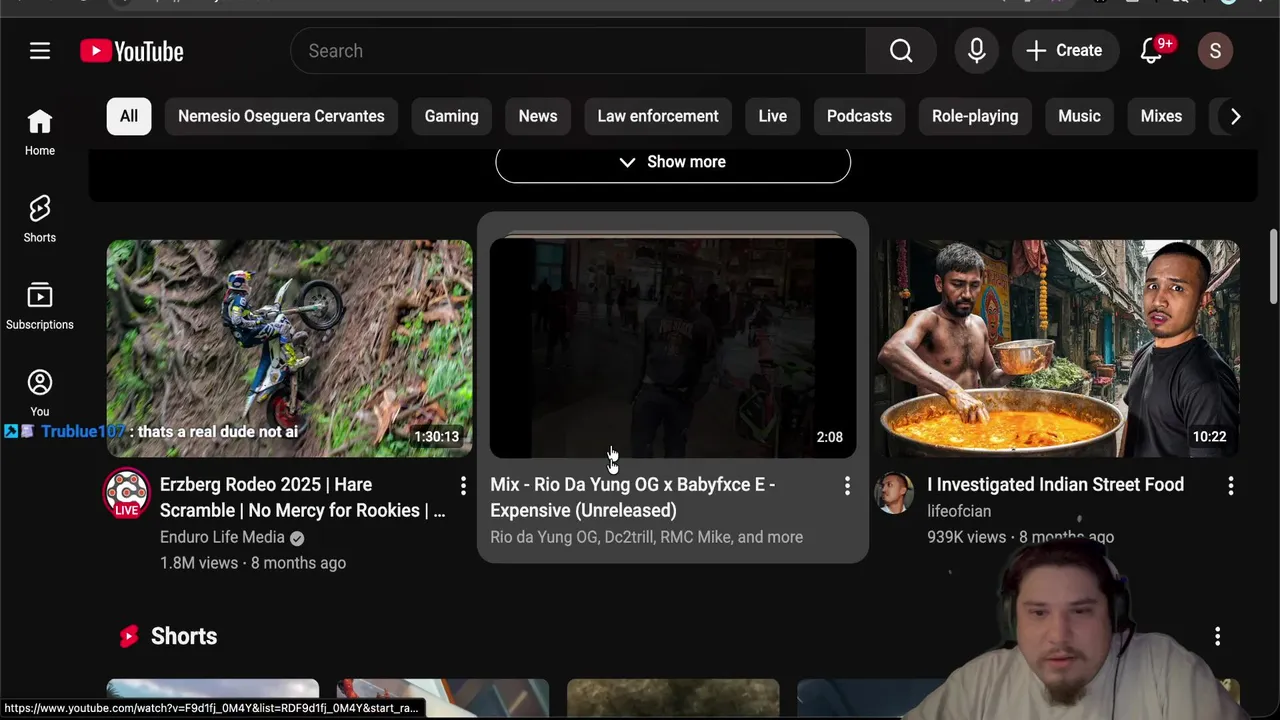
Task: Select the Live filter chip
Action: point(772,116)
